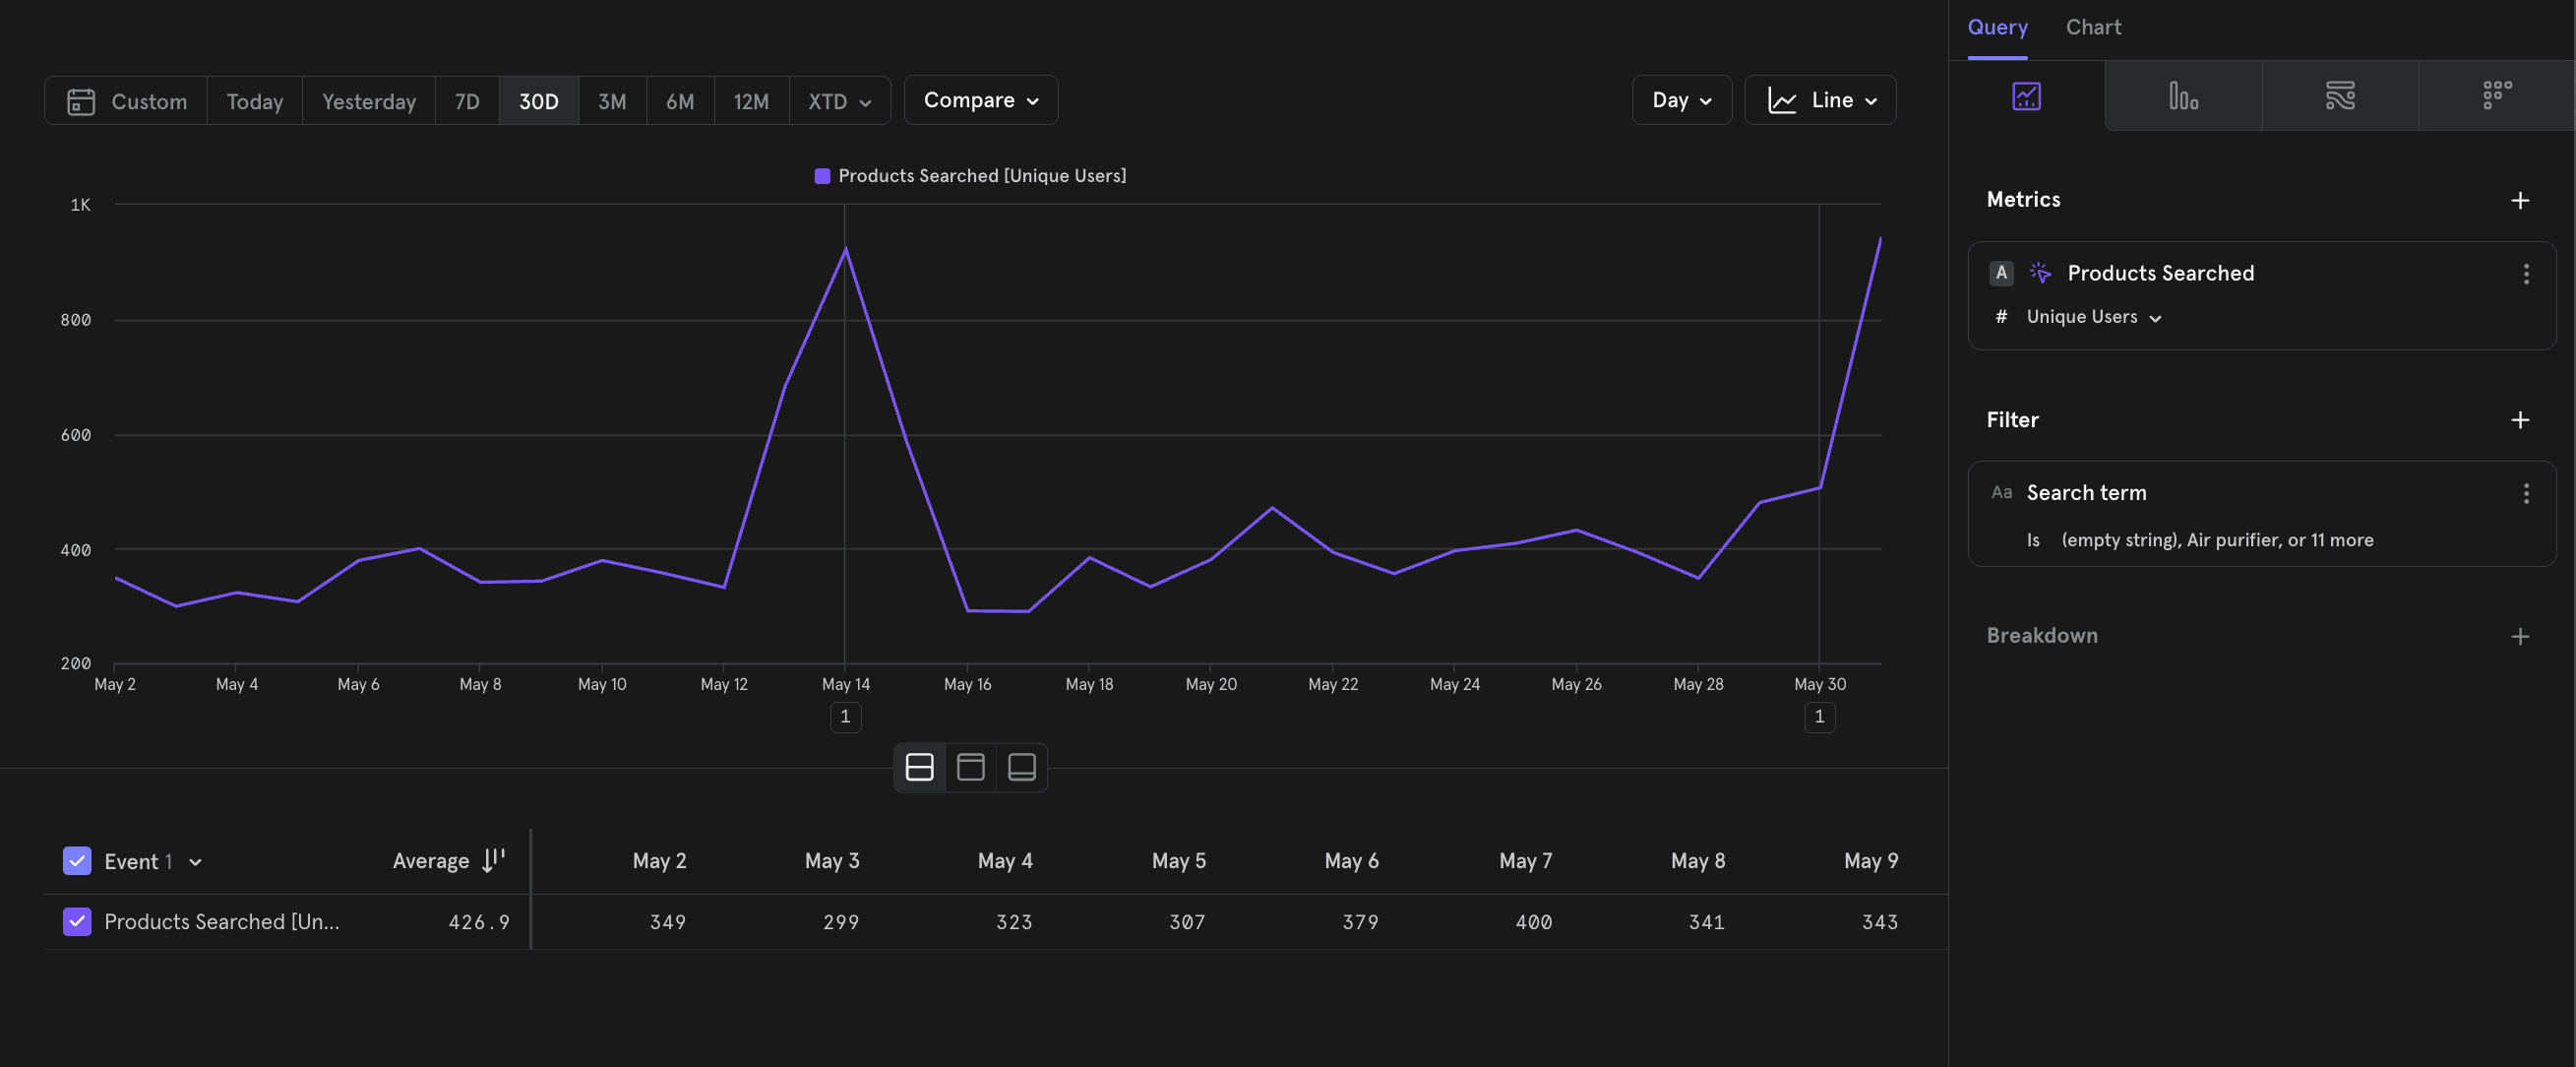Select the Flows report icon
This screenshot has width=2576, height=1067.
point(2339,96)
